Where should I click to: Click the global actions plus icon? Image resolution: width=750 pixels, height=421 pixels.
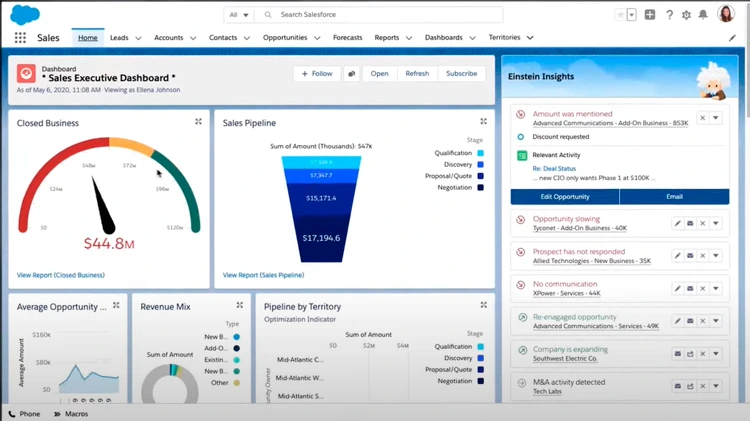pos(650,15)
